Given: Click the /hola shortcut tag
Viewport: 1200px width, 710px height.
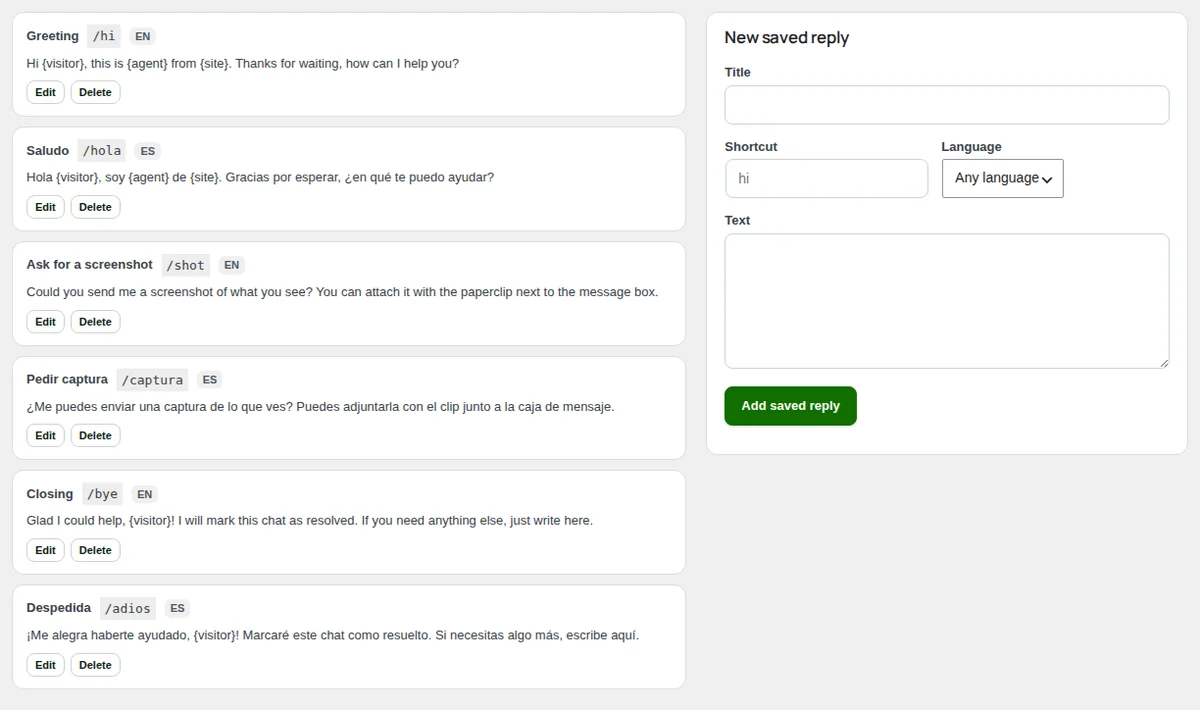Looking at the screenshot, I should coord(102,151).
